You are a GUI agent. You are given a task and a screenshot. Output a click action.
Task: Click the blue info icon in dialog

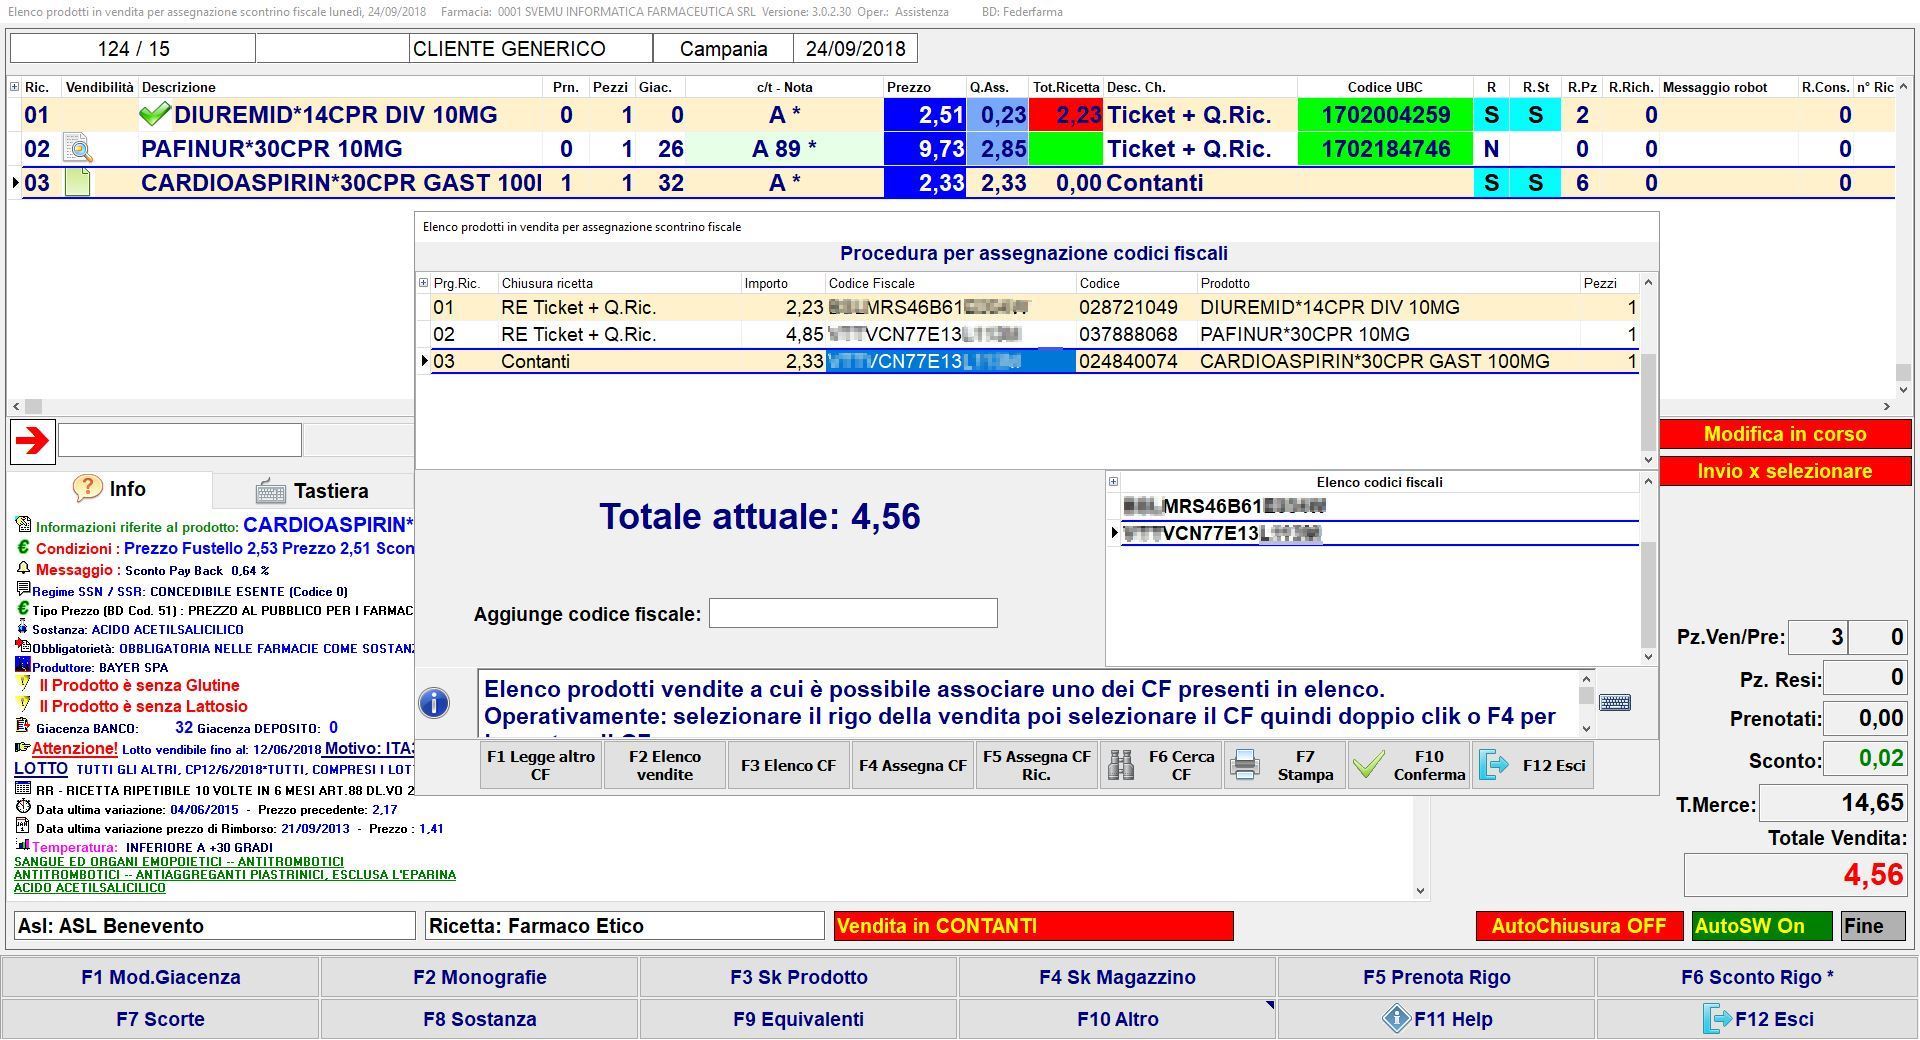[x=434, y=703]
